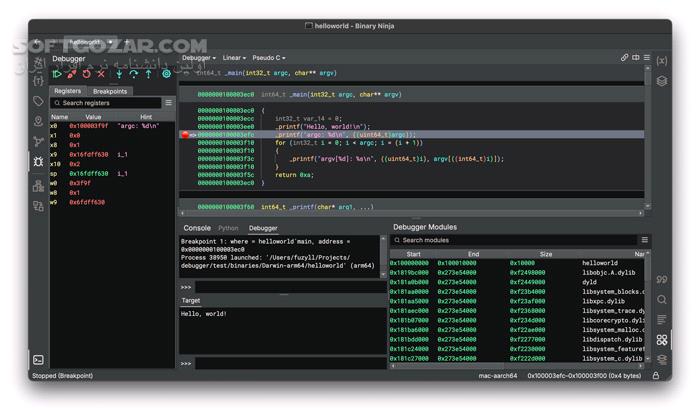Click the split view pane icon

(x=636, y=58)
